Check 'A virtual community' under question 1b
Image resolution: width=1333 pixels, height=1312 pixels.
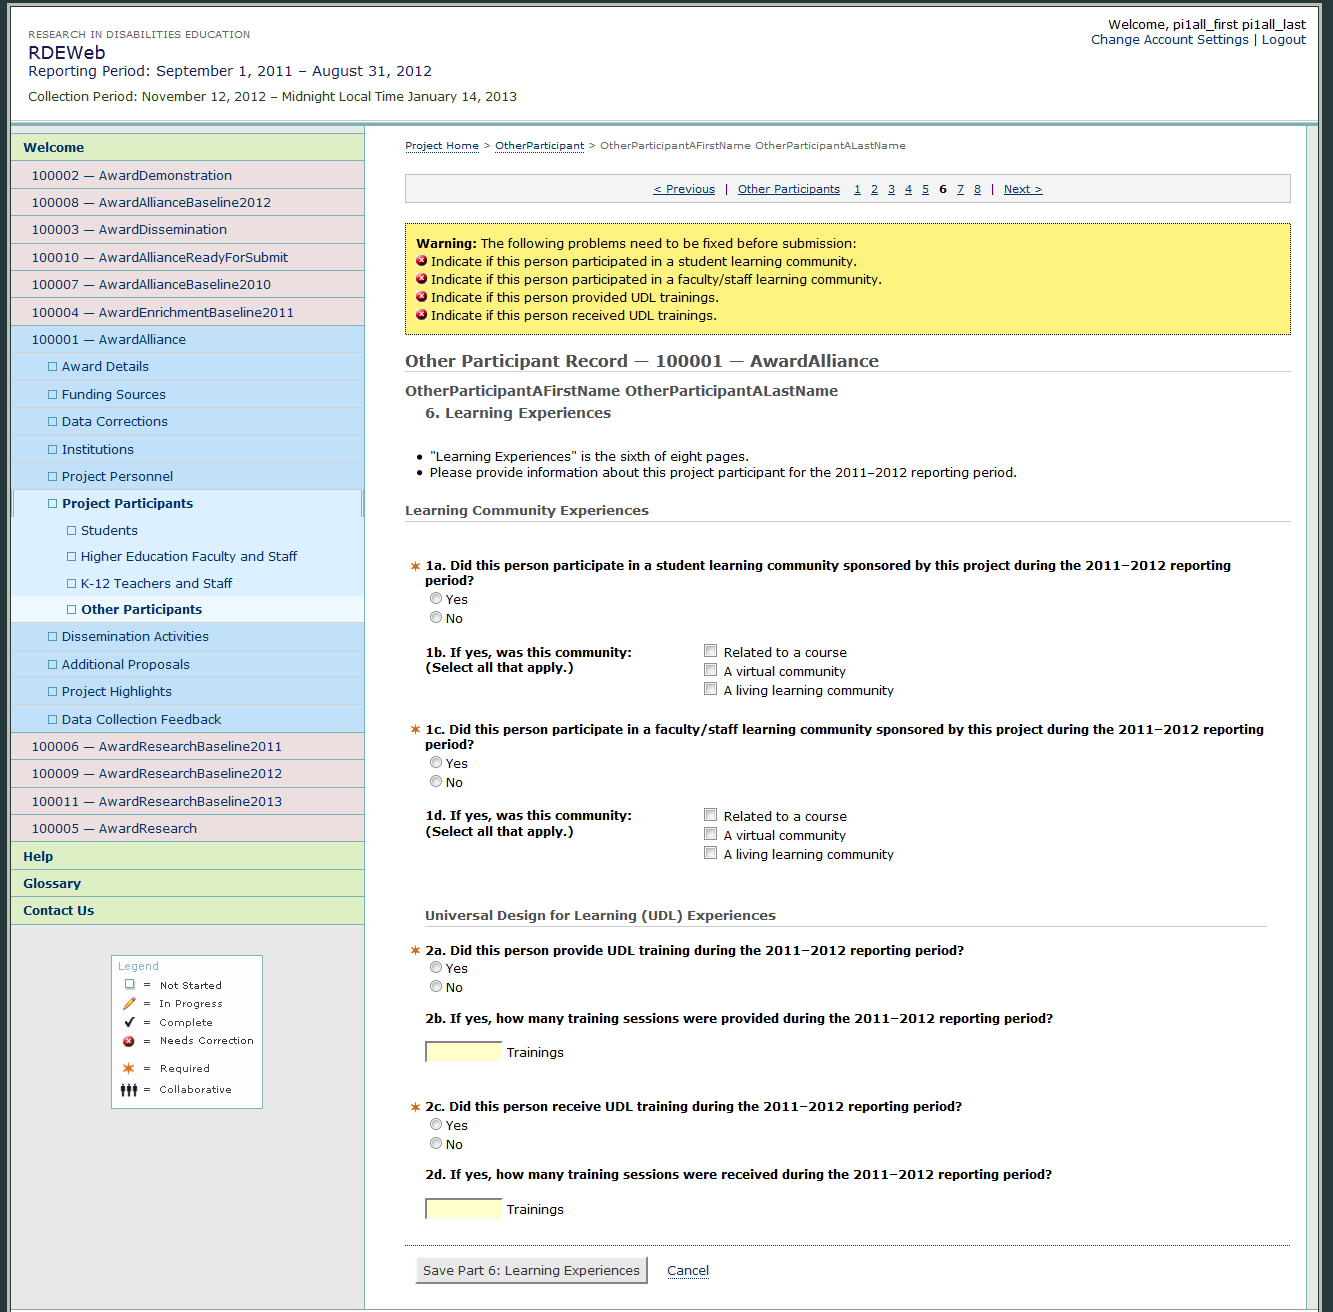[x=711, y=671]
